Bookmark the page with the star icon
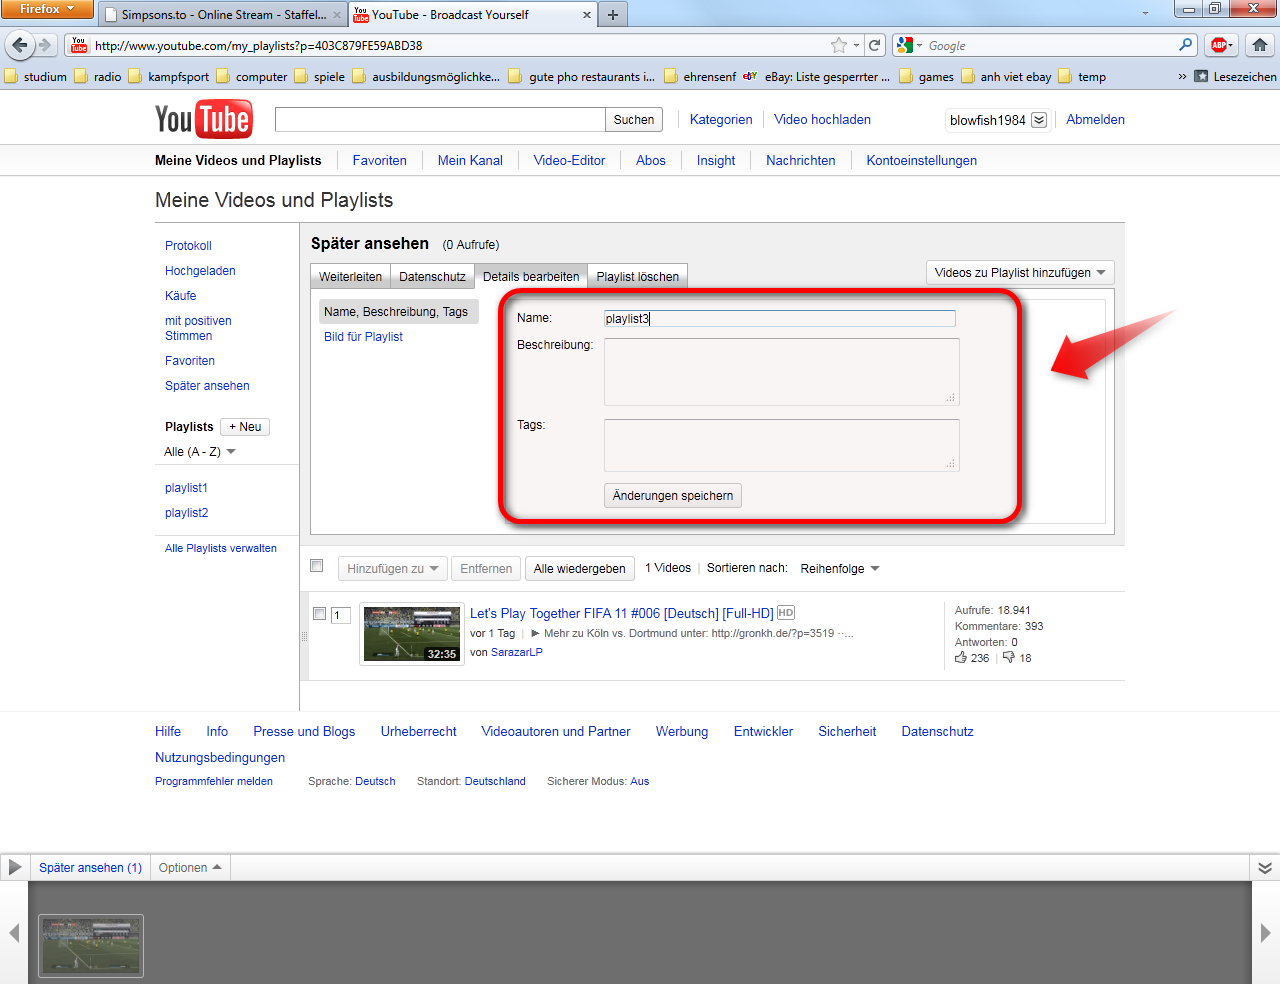Screen dimensions: 1280x984 point(840,45)
